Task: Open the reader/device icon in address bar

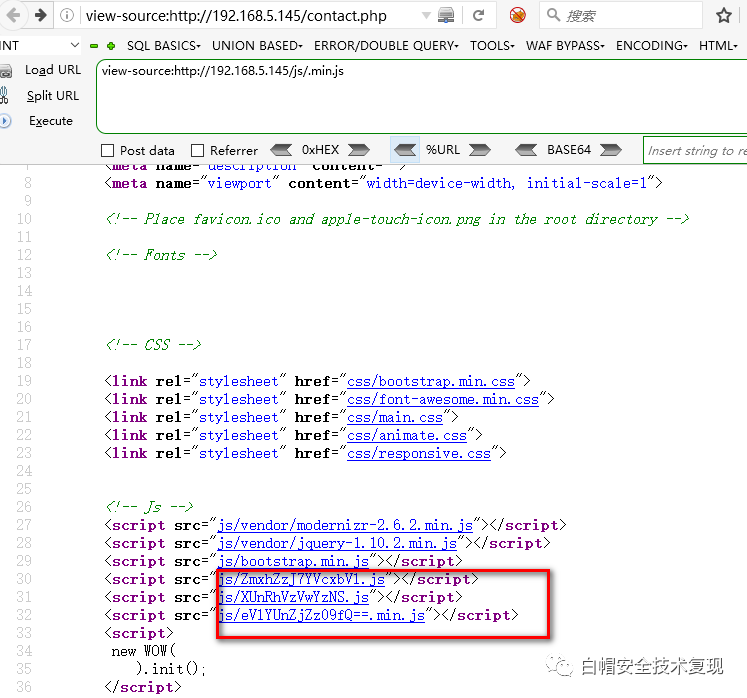Action: (446, 16)
